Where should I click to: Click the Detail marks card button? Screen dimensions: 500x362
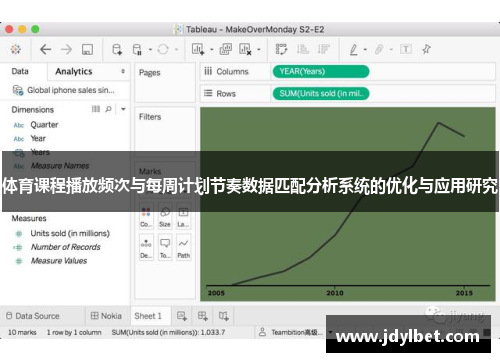coord(146,248)
